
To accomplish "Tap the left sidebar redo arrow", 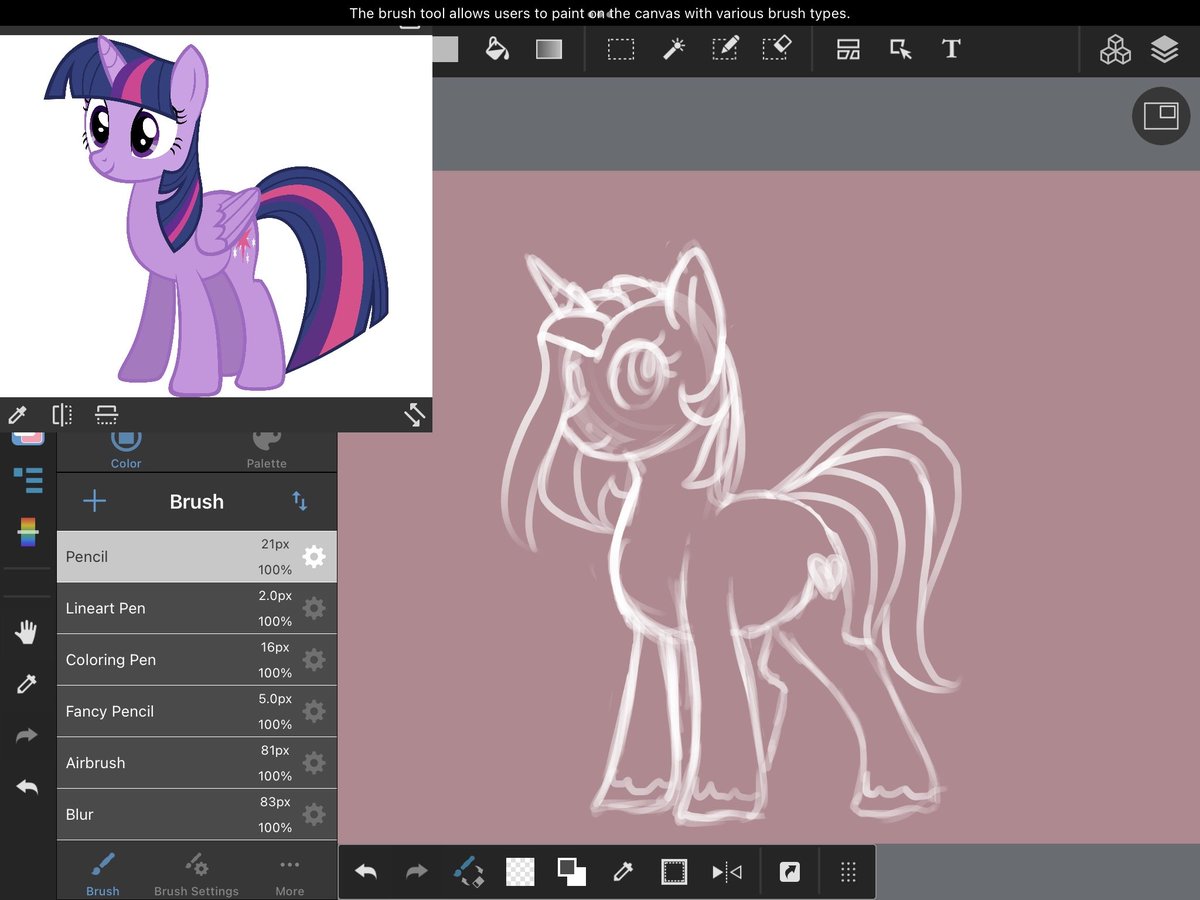I will click(27, 736).
